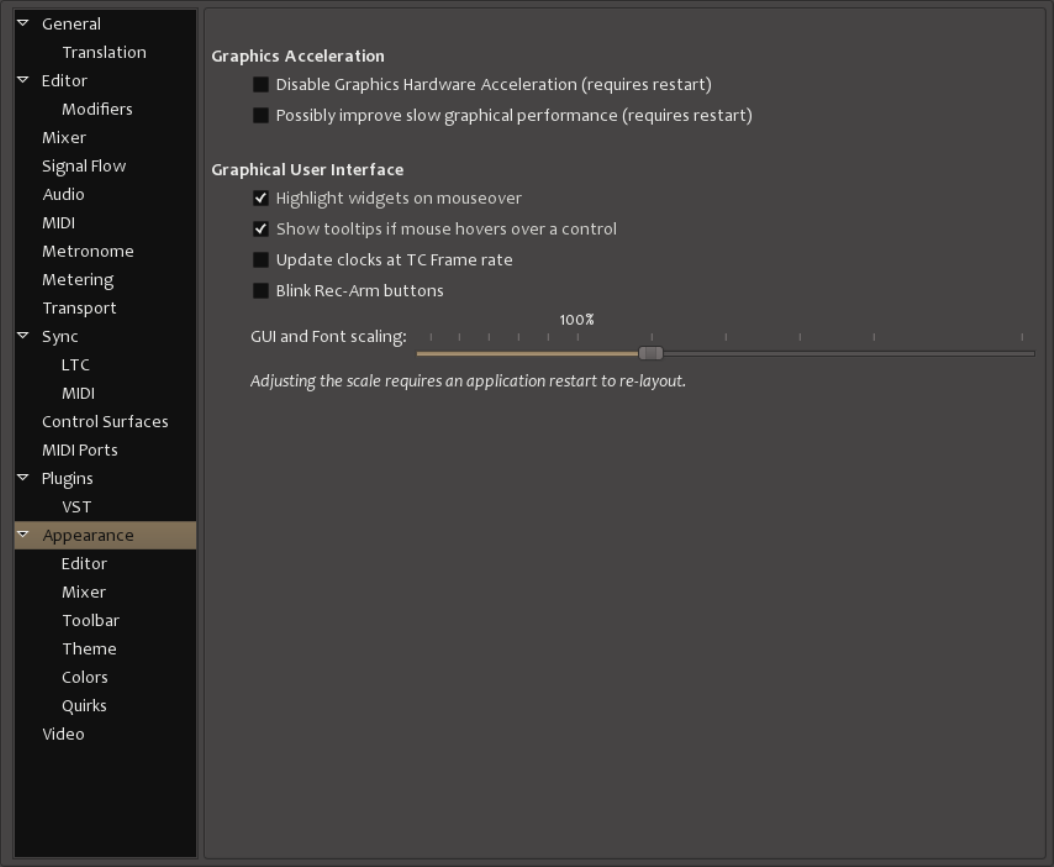The width and height of the screenshot is (1054, 867).
Task: Enable Disable Graphics Hardware Acceleration checkbox
Action: tap(261, 85)
